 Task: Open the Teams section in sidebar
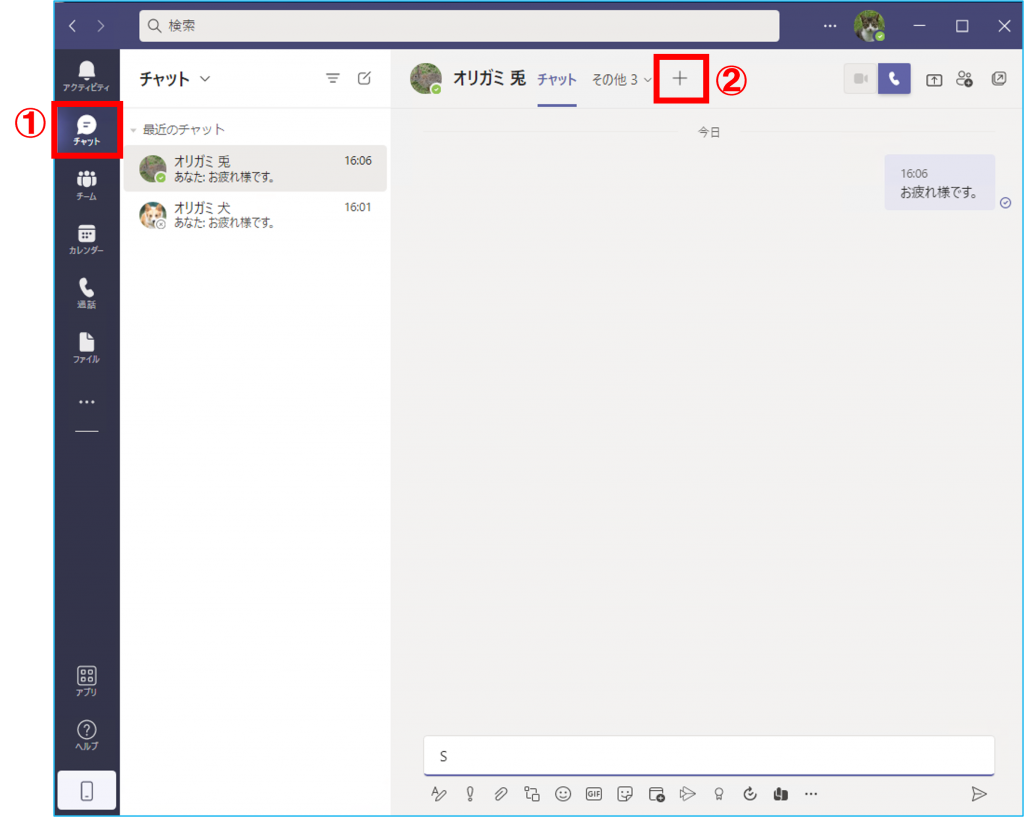(86, 184)
